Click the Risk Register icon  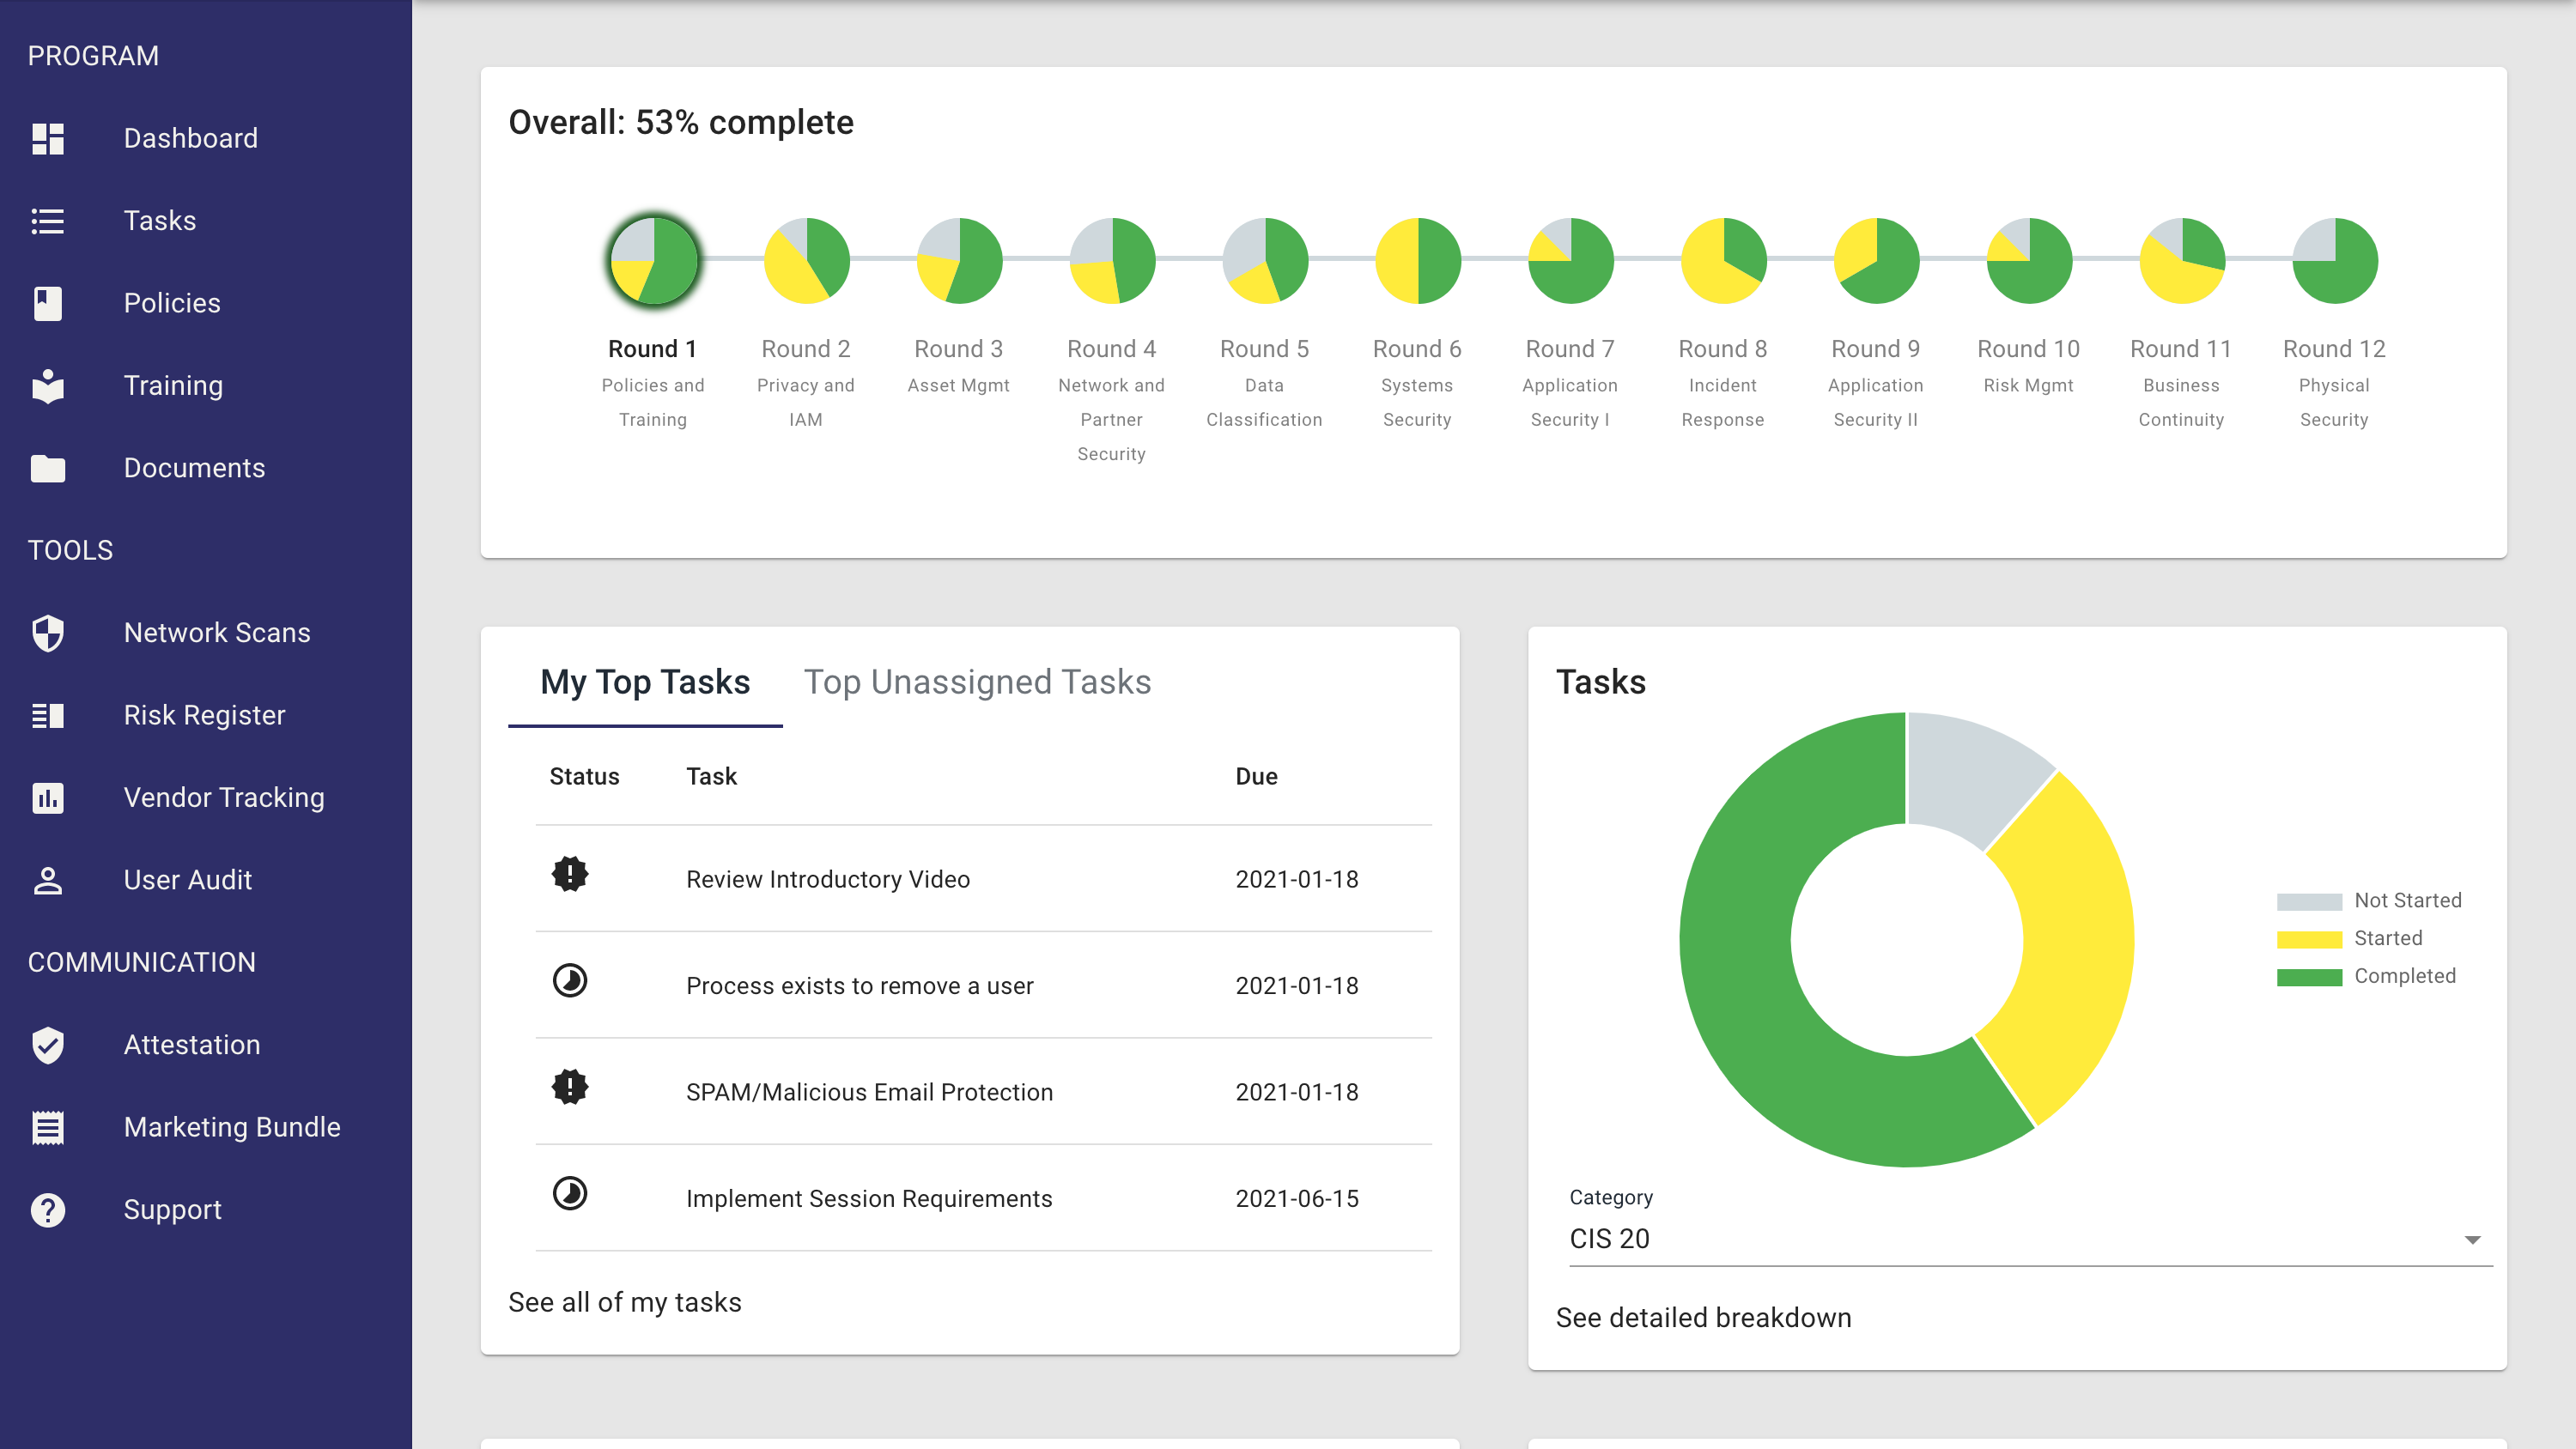[48, 715]
